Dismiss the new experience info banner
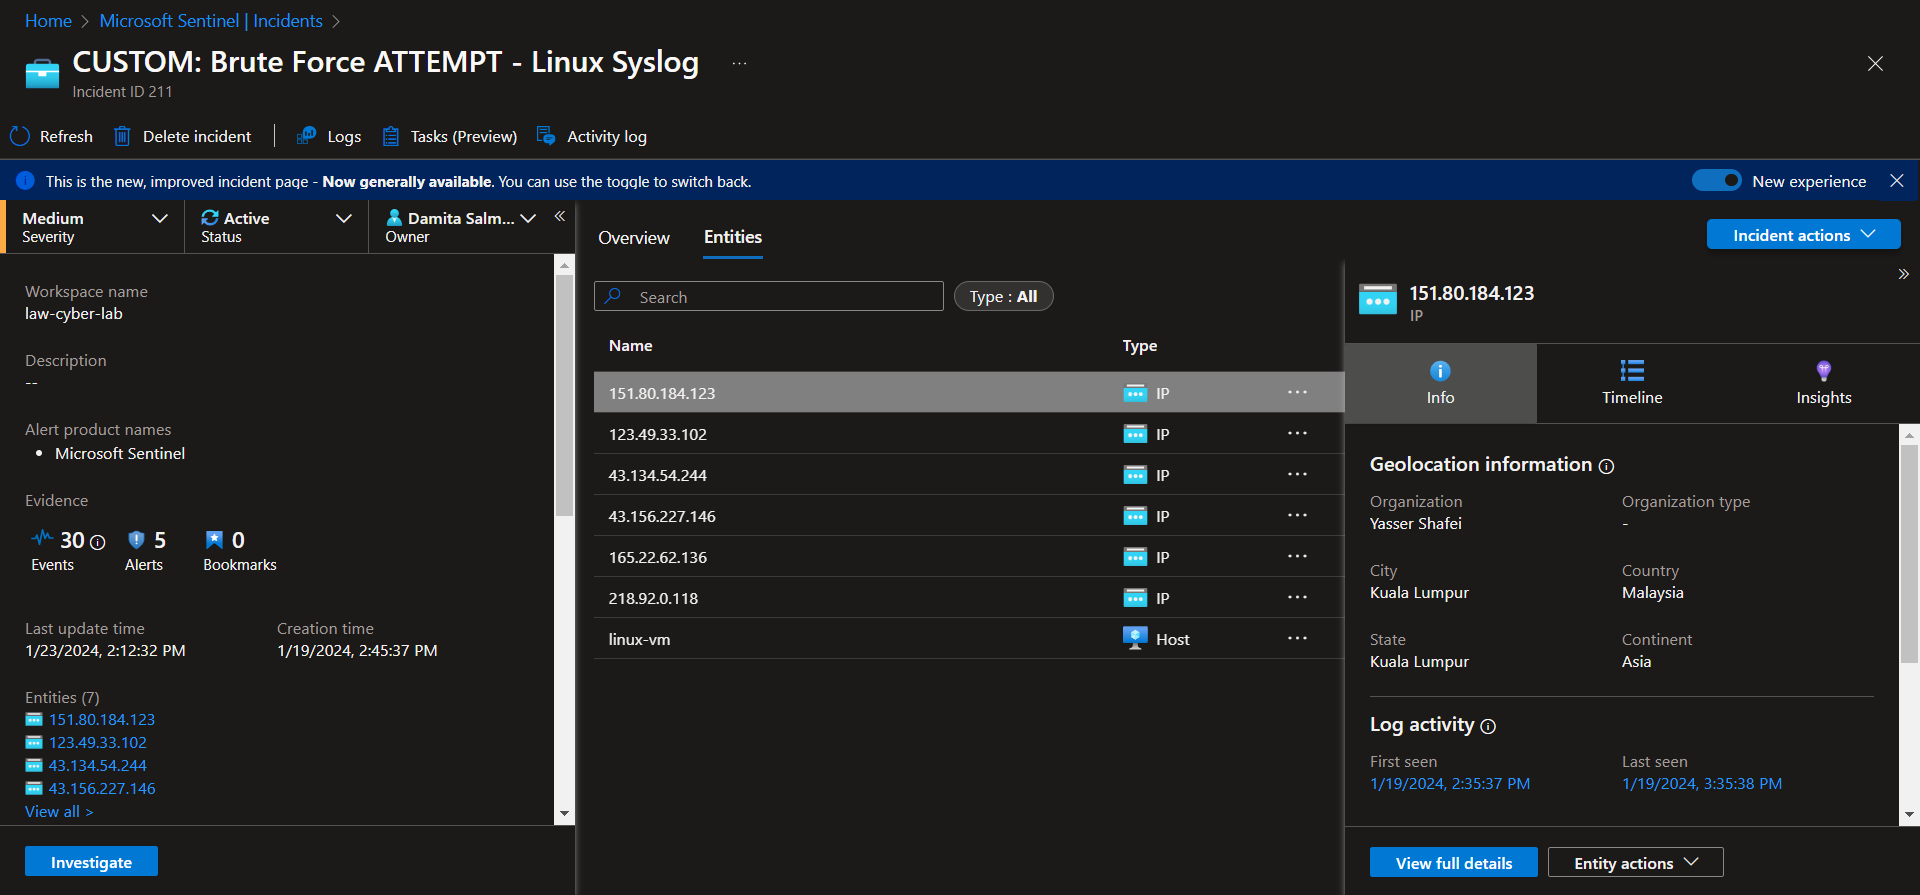 [1896, 181]
